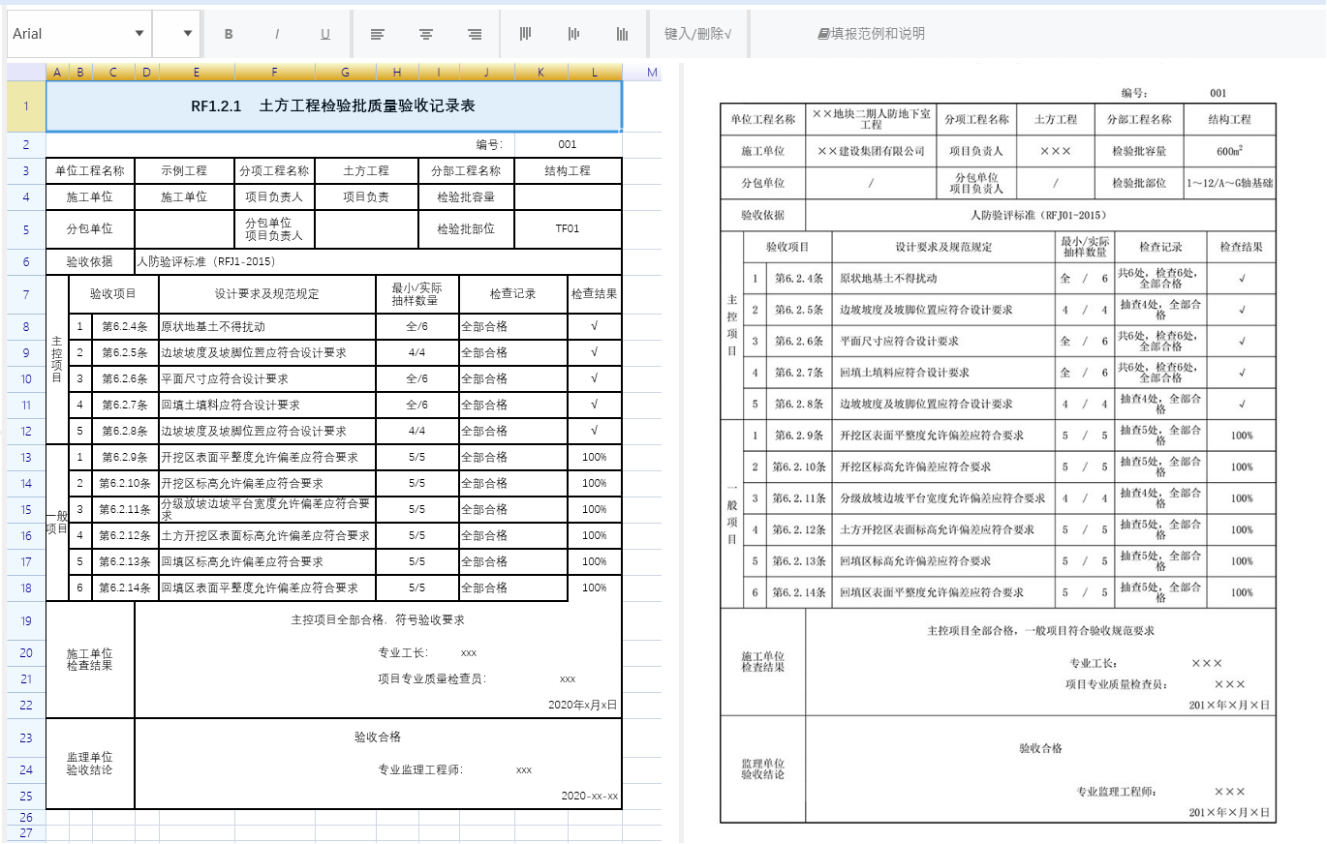The width and height of the screenshot is (1327, 844).
Task: Open 填报范例和说明 link
Action: 871,34
